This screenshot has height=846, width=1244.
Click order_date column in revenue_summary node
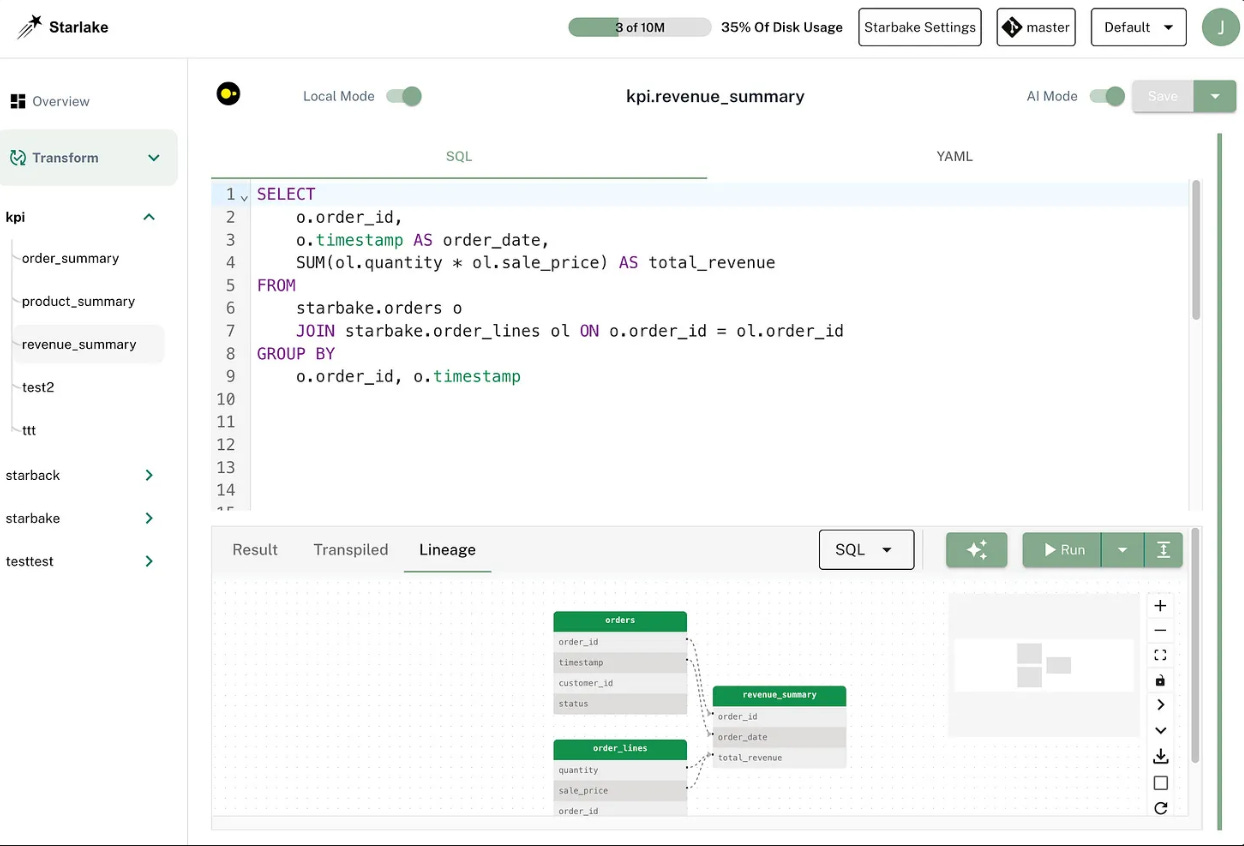pos(779,737)
